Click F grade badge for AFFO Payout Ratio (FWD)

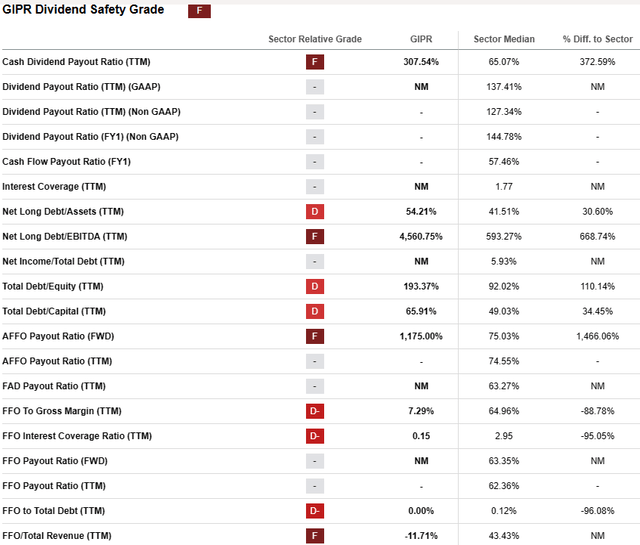click(315, 336)
